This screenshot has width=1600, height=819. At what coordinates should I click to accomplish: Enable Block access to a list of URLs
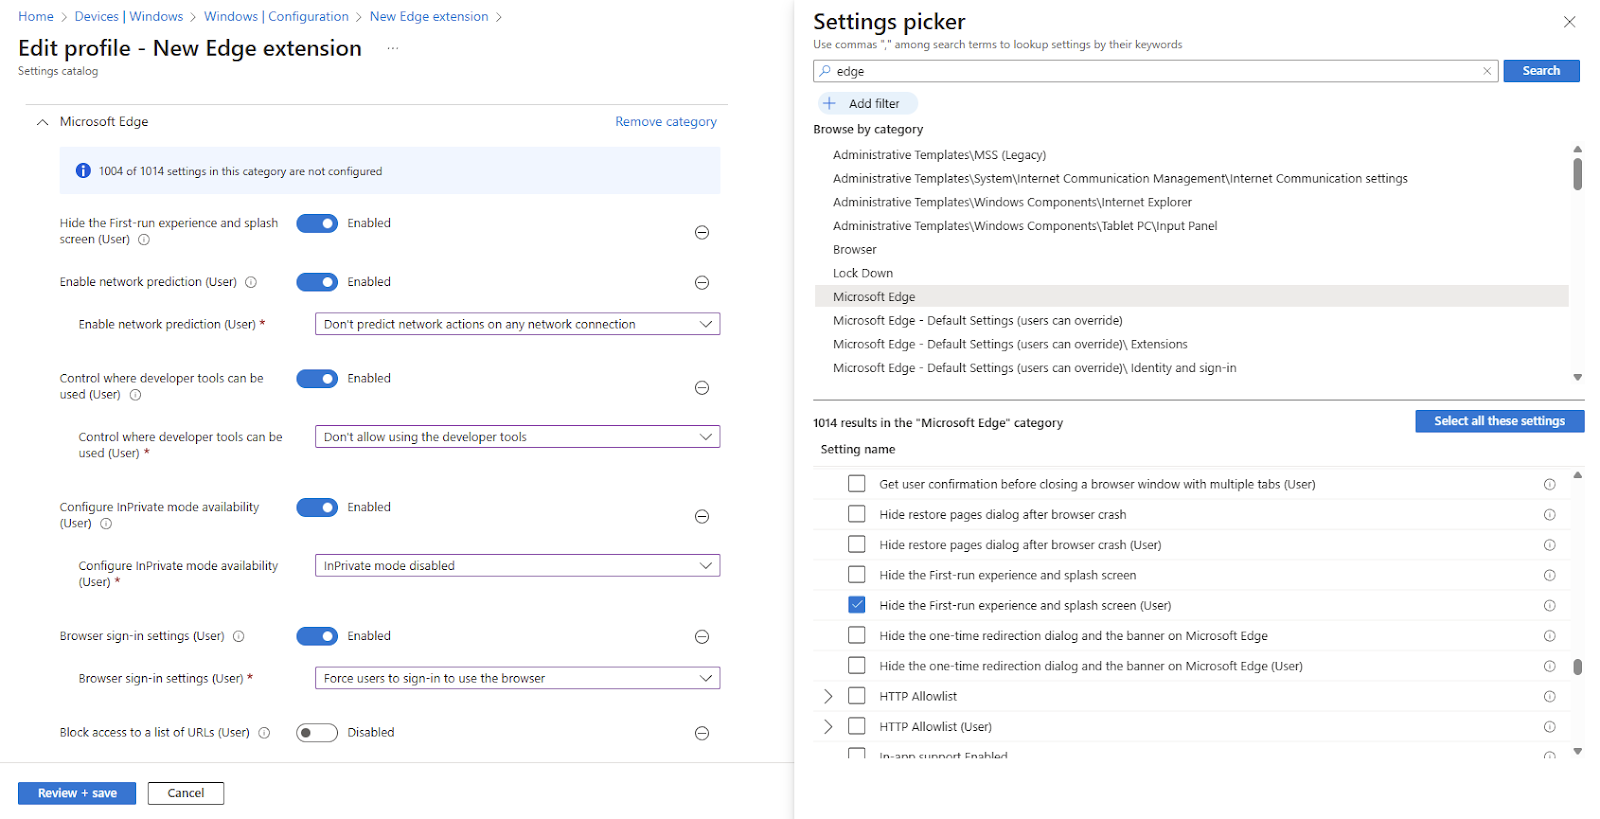[x=317, y=733]
